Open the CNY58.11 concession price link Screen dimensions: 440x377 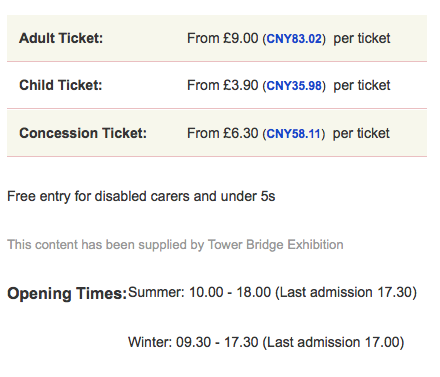[293, 134]
